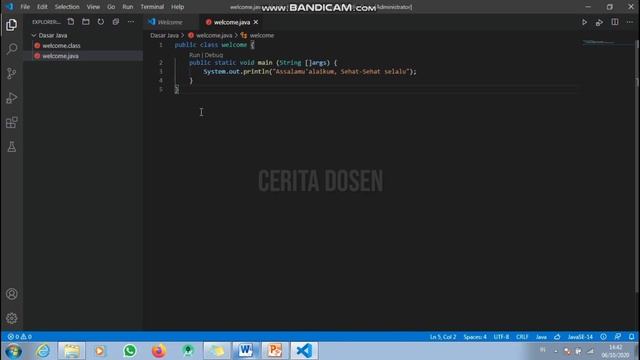The height and width of the screenshot is (360, 640).
Task: Change indentation via Spaces: 4
Action: (x=475, y=337)
